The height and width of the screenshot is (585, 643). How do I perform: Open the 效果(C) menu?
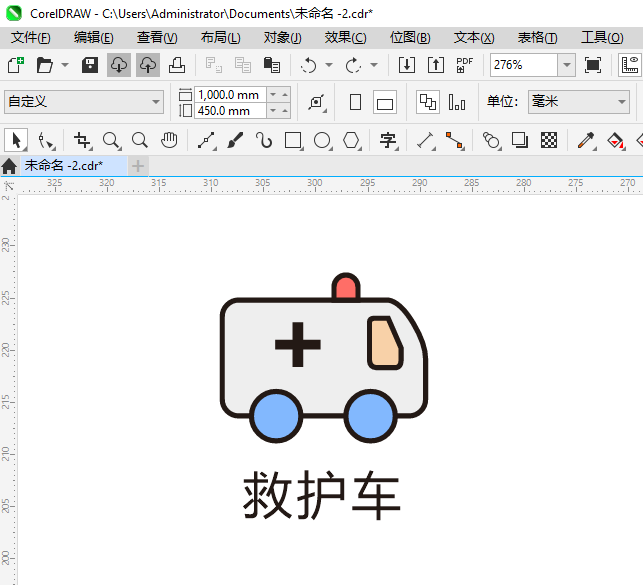[346, 38]
